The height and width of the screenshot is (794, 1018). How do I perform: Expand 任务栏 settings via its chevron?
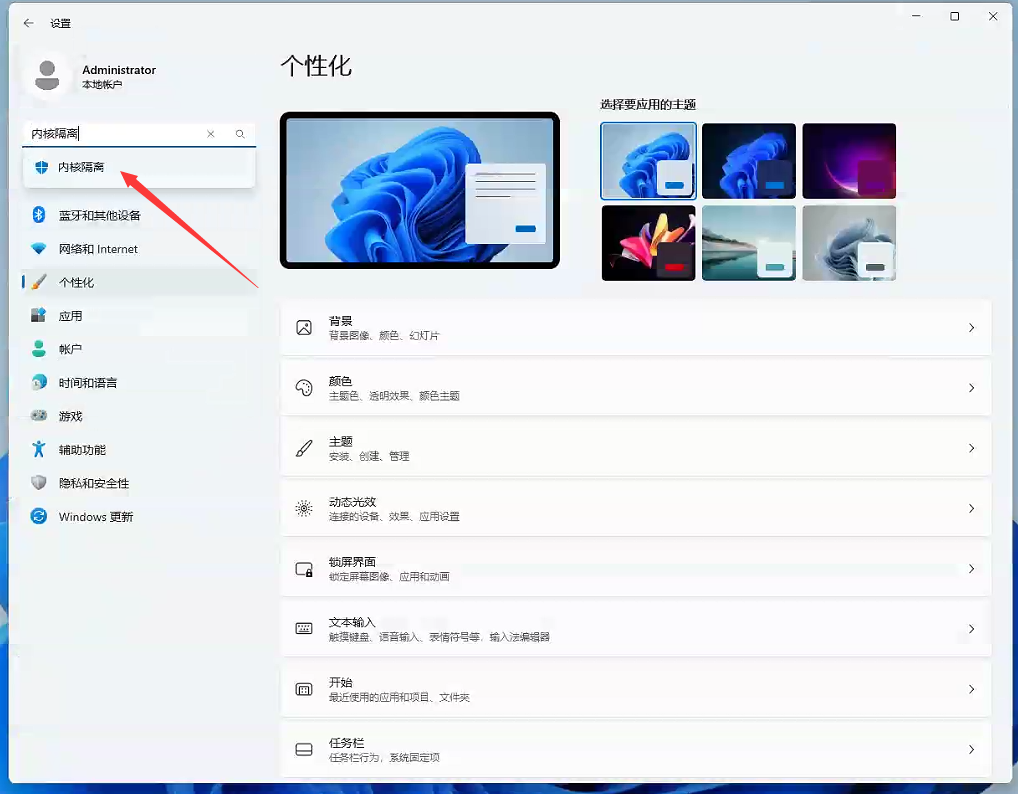point(971,749)
